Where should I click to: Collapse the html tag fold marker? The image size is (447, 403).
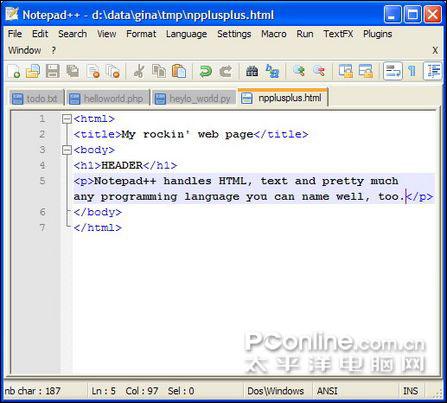[x=67, y=119]
